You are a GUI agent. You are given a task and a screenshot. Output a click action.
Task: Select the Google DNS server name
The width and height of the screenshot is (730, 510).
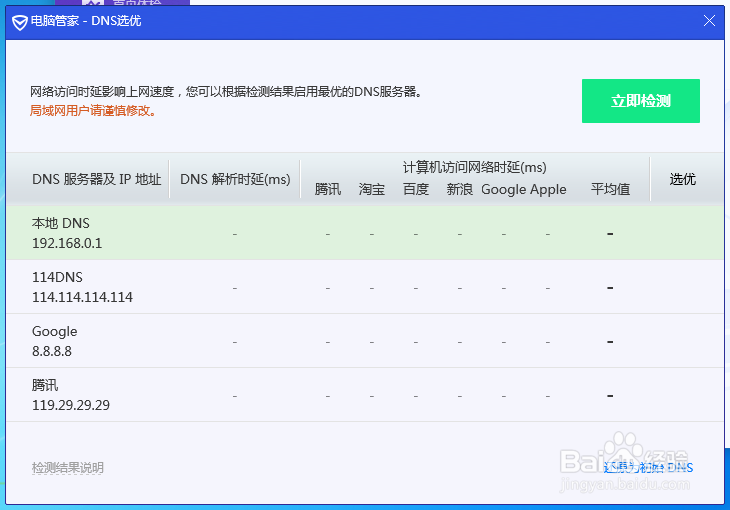click(54, 332)
